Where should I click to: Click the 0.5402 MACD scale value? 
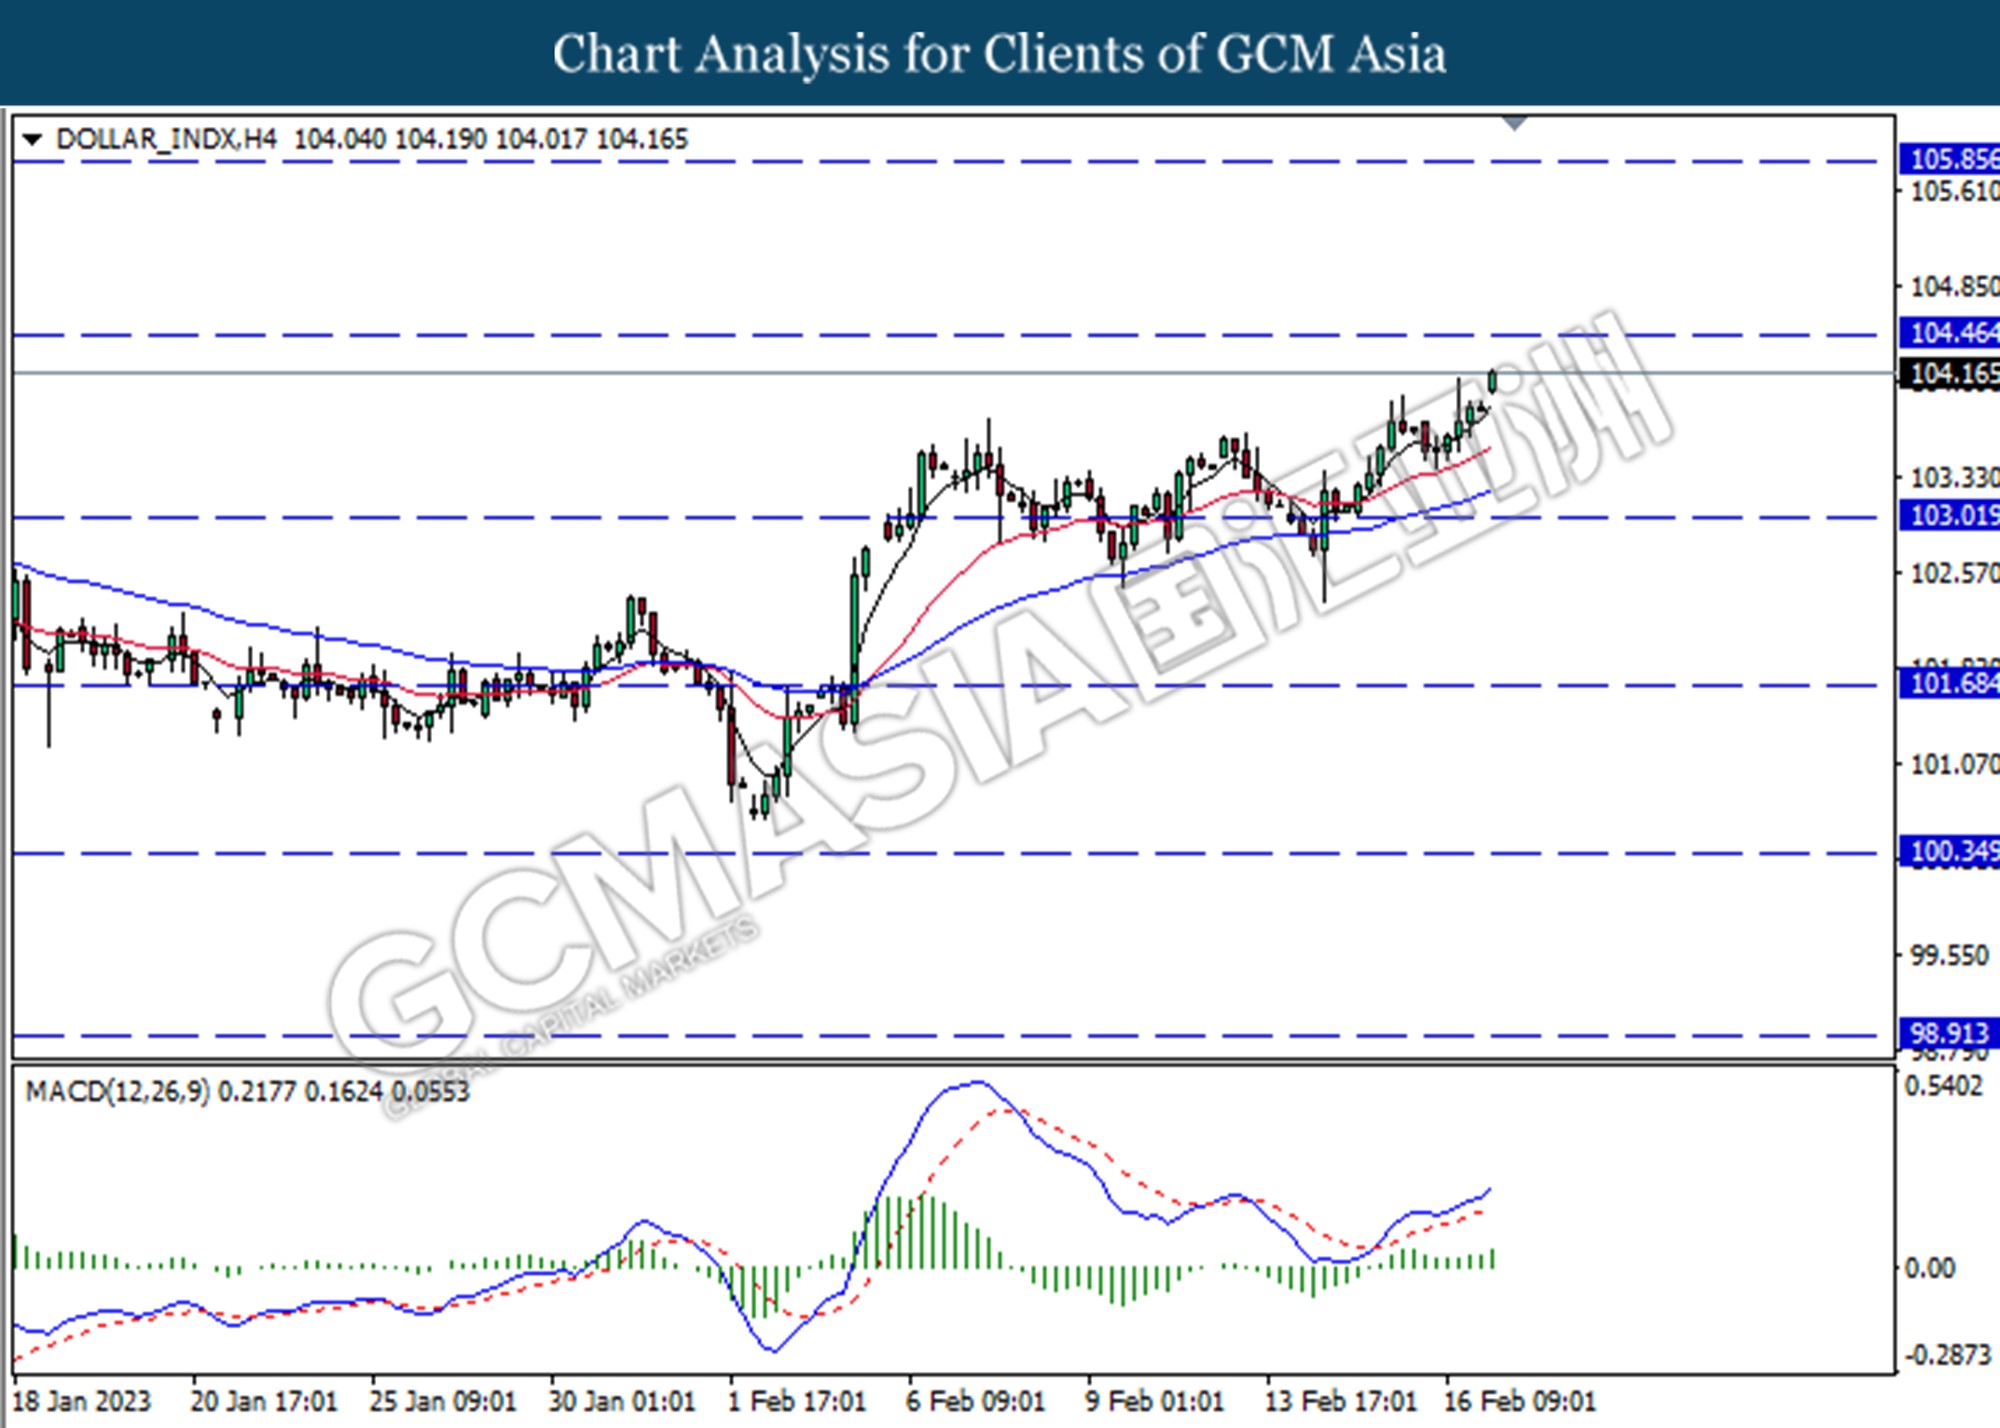[1943, 1086]
